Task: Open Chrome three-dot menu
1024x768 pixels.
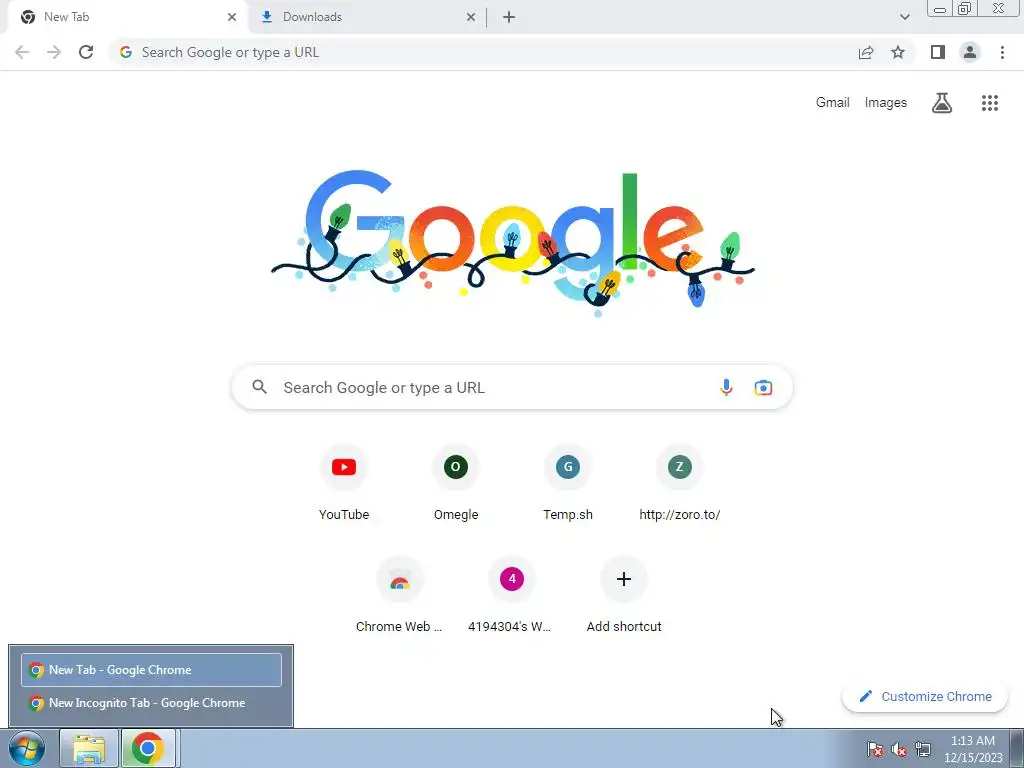Action: pyautogui.click(x=1002, y=52)
